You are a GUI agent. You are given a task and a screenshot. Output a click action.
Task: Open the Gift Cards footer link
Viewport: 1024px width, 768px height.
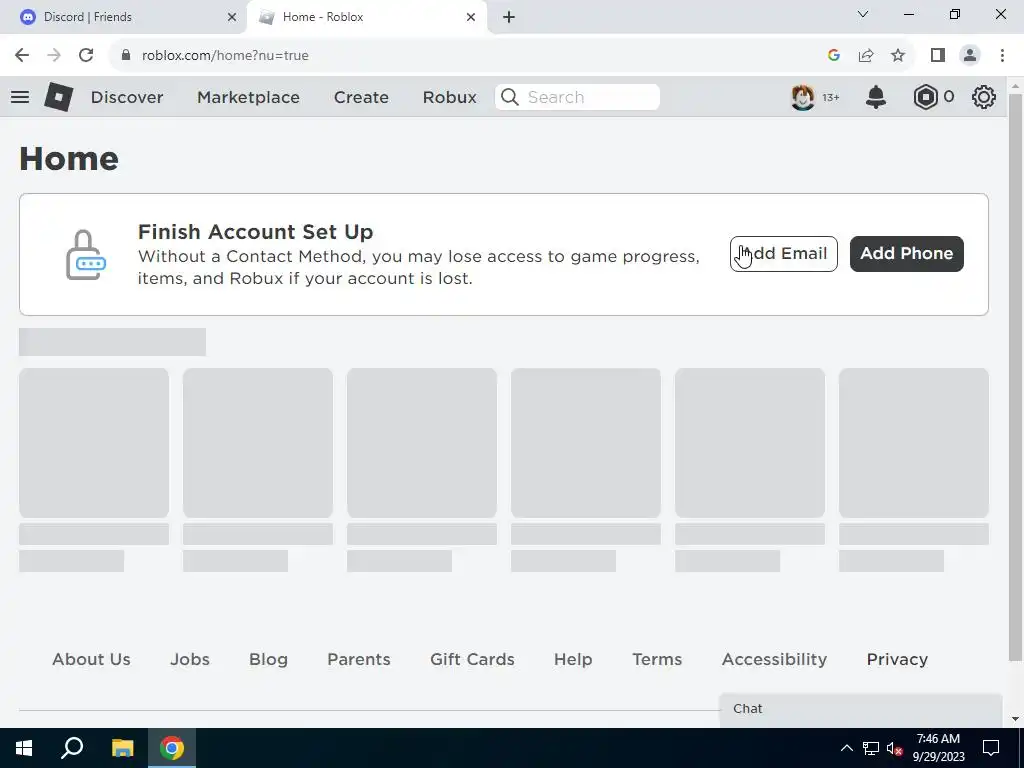click(472, 659)
